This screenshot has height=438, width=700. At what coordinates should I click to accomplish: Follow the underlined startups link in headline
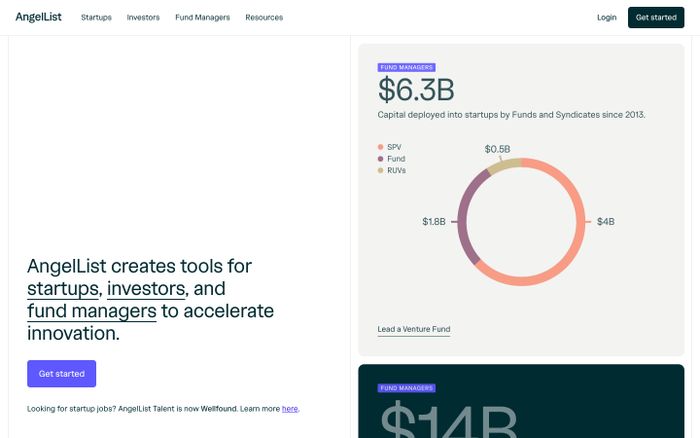[x=64, y=289]
